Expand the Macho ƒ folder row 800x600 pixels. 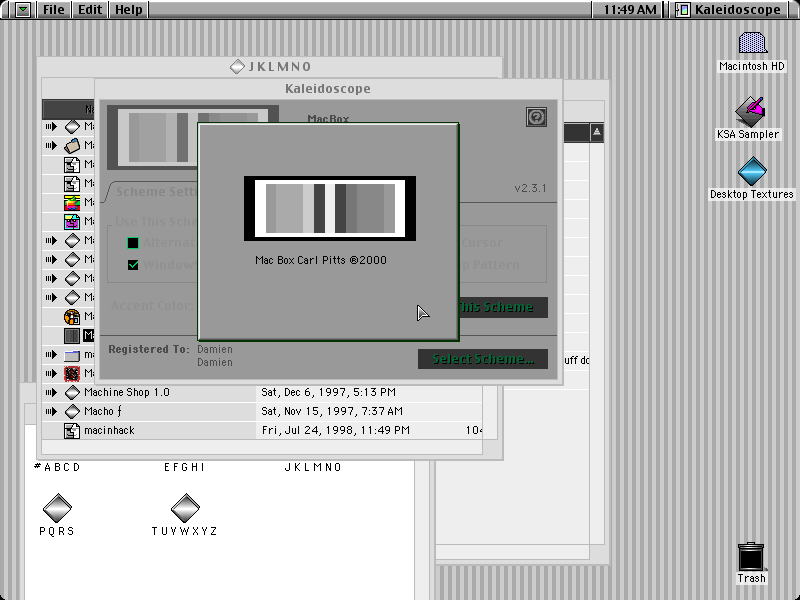tap(51, 411)
